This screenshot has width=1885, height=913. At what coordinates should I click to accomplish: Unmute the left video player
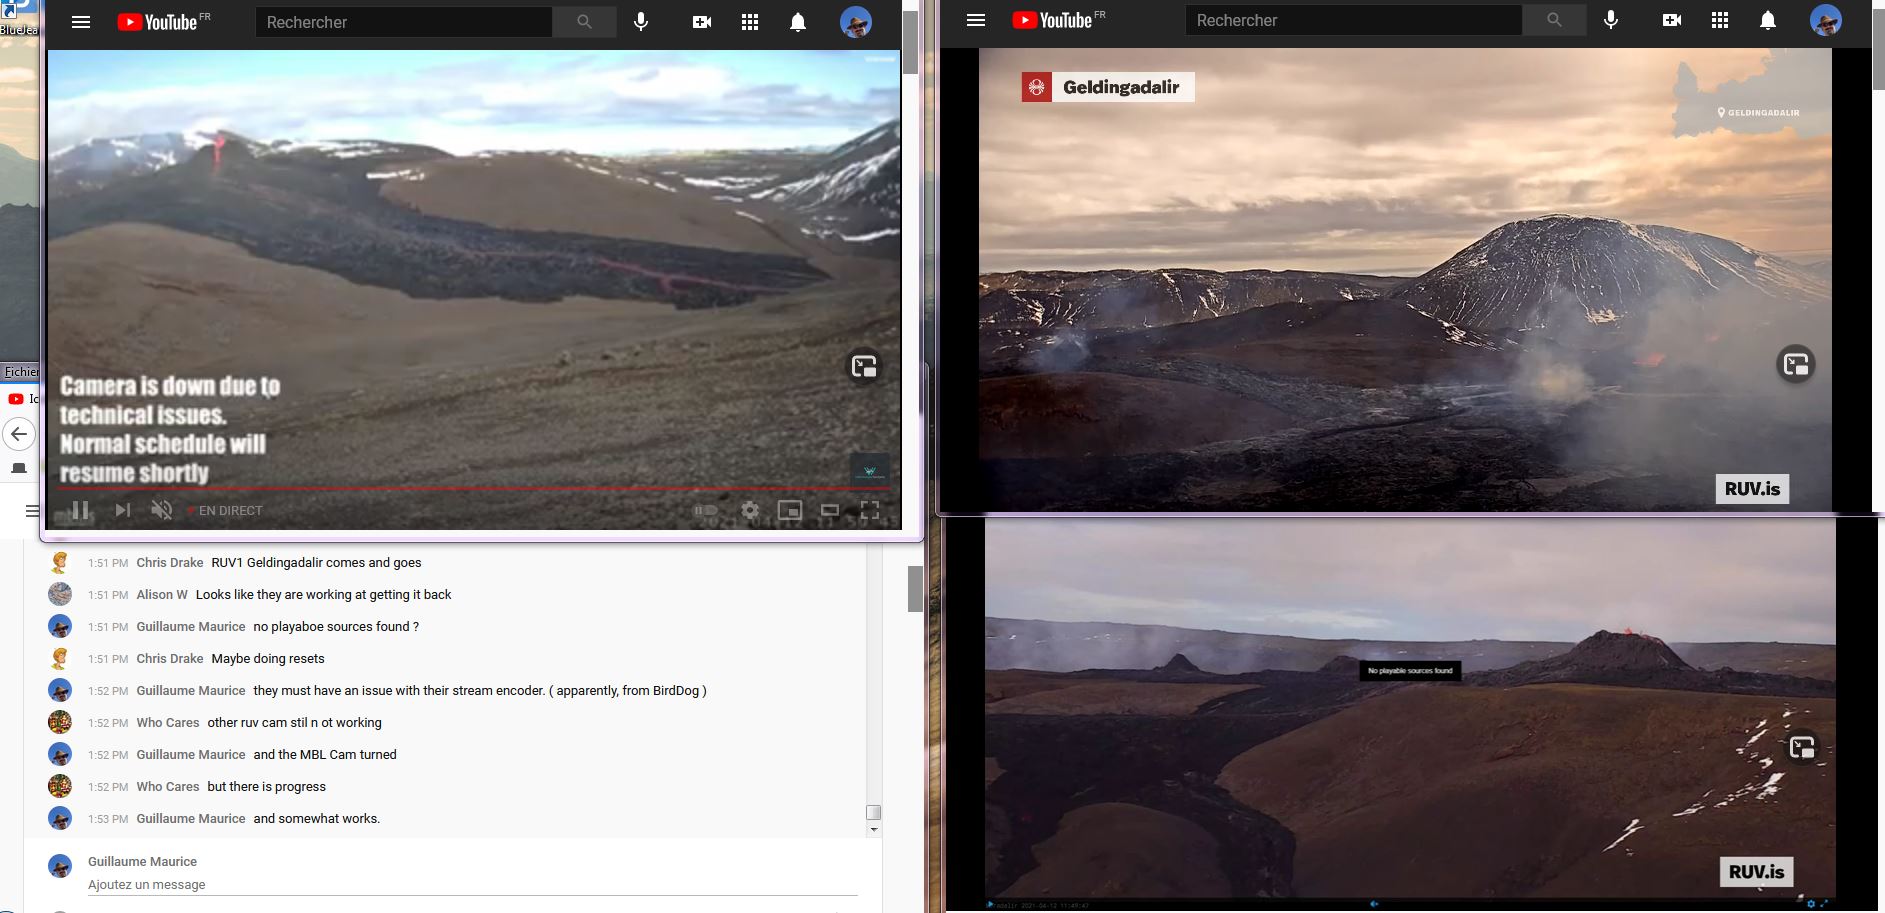[161, 510]
